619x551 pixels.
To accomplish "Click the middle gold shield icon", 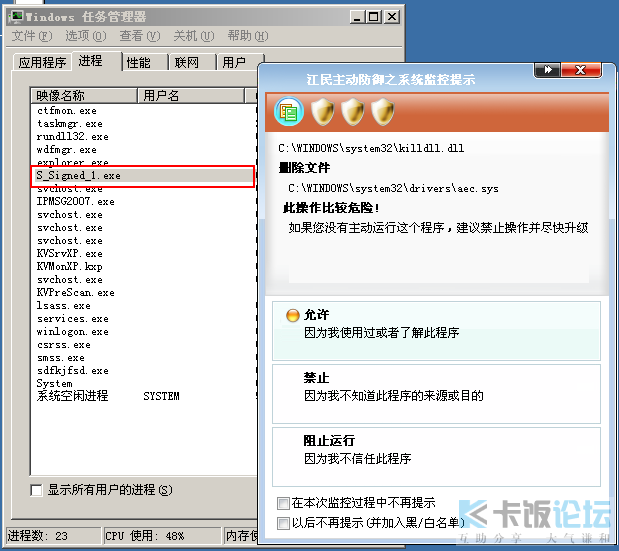I will [353, 112].
